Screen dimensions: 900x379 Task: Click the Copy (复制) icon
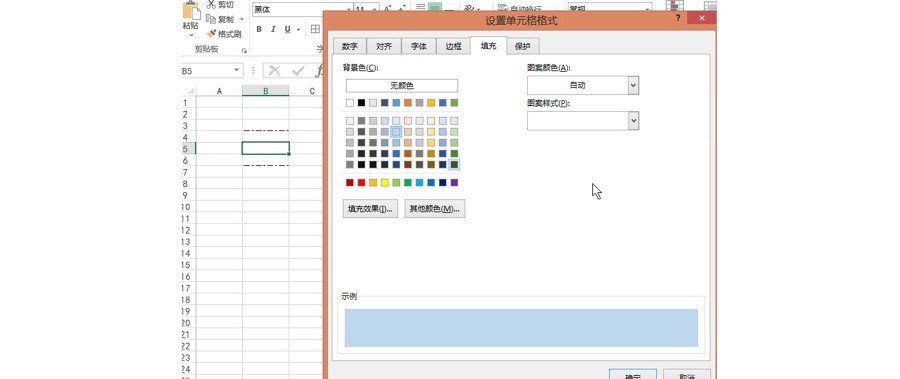[211, 19]
